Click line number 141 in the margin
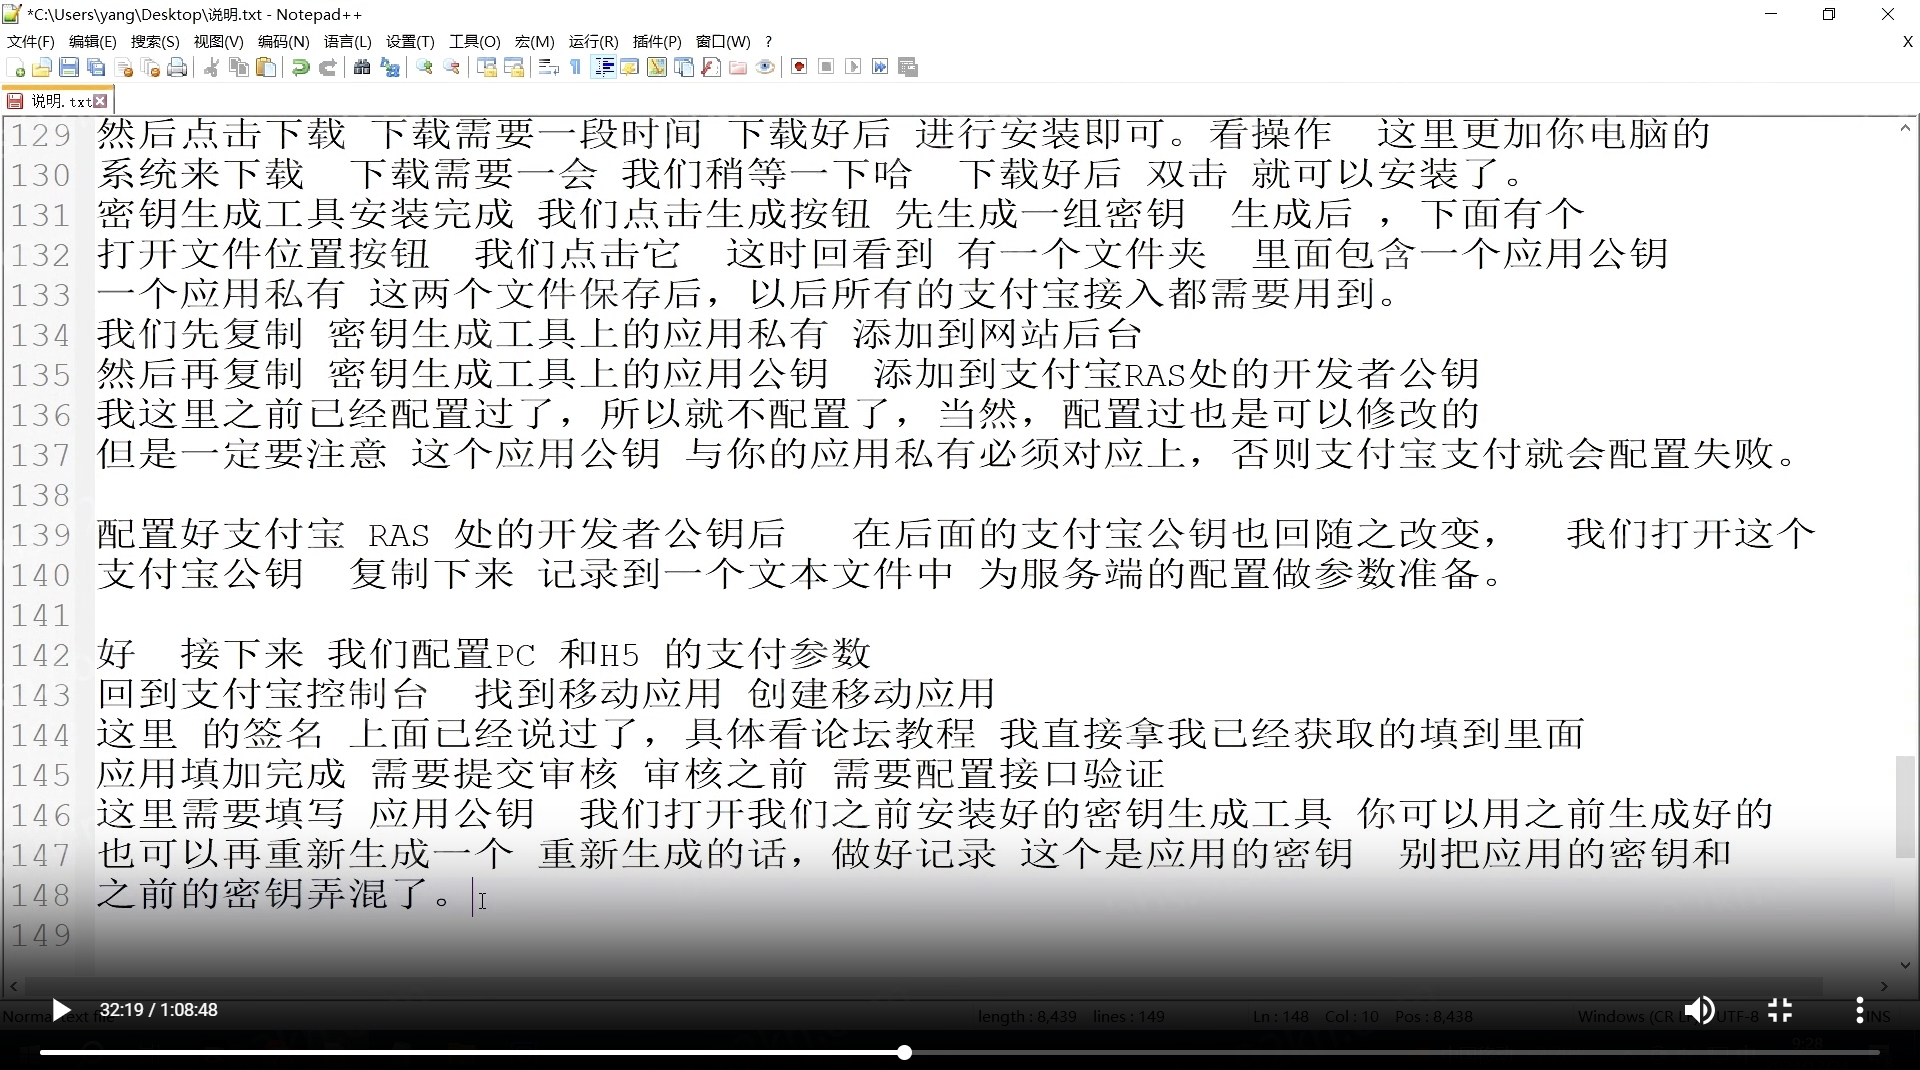 tap(41, 615)
